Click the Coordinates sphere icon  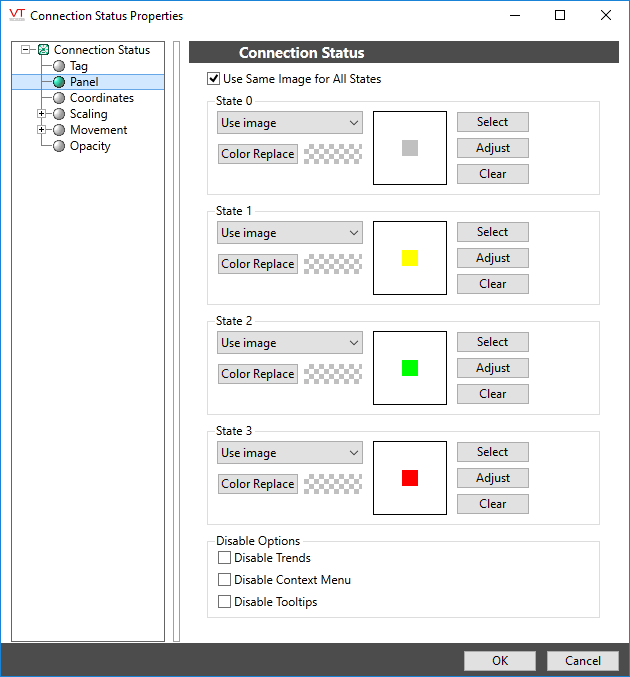click(59, 98)
